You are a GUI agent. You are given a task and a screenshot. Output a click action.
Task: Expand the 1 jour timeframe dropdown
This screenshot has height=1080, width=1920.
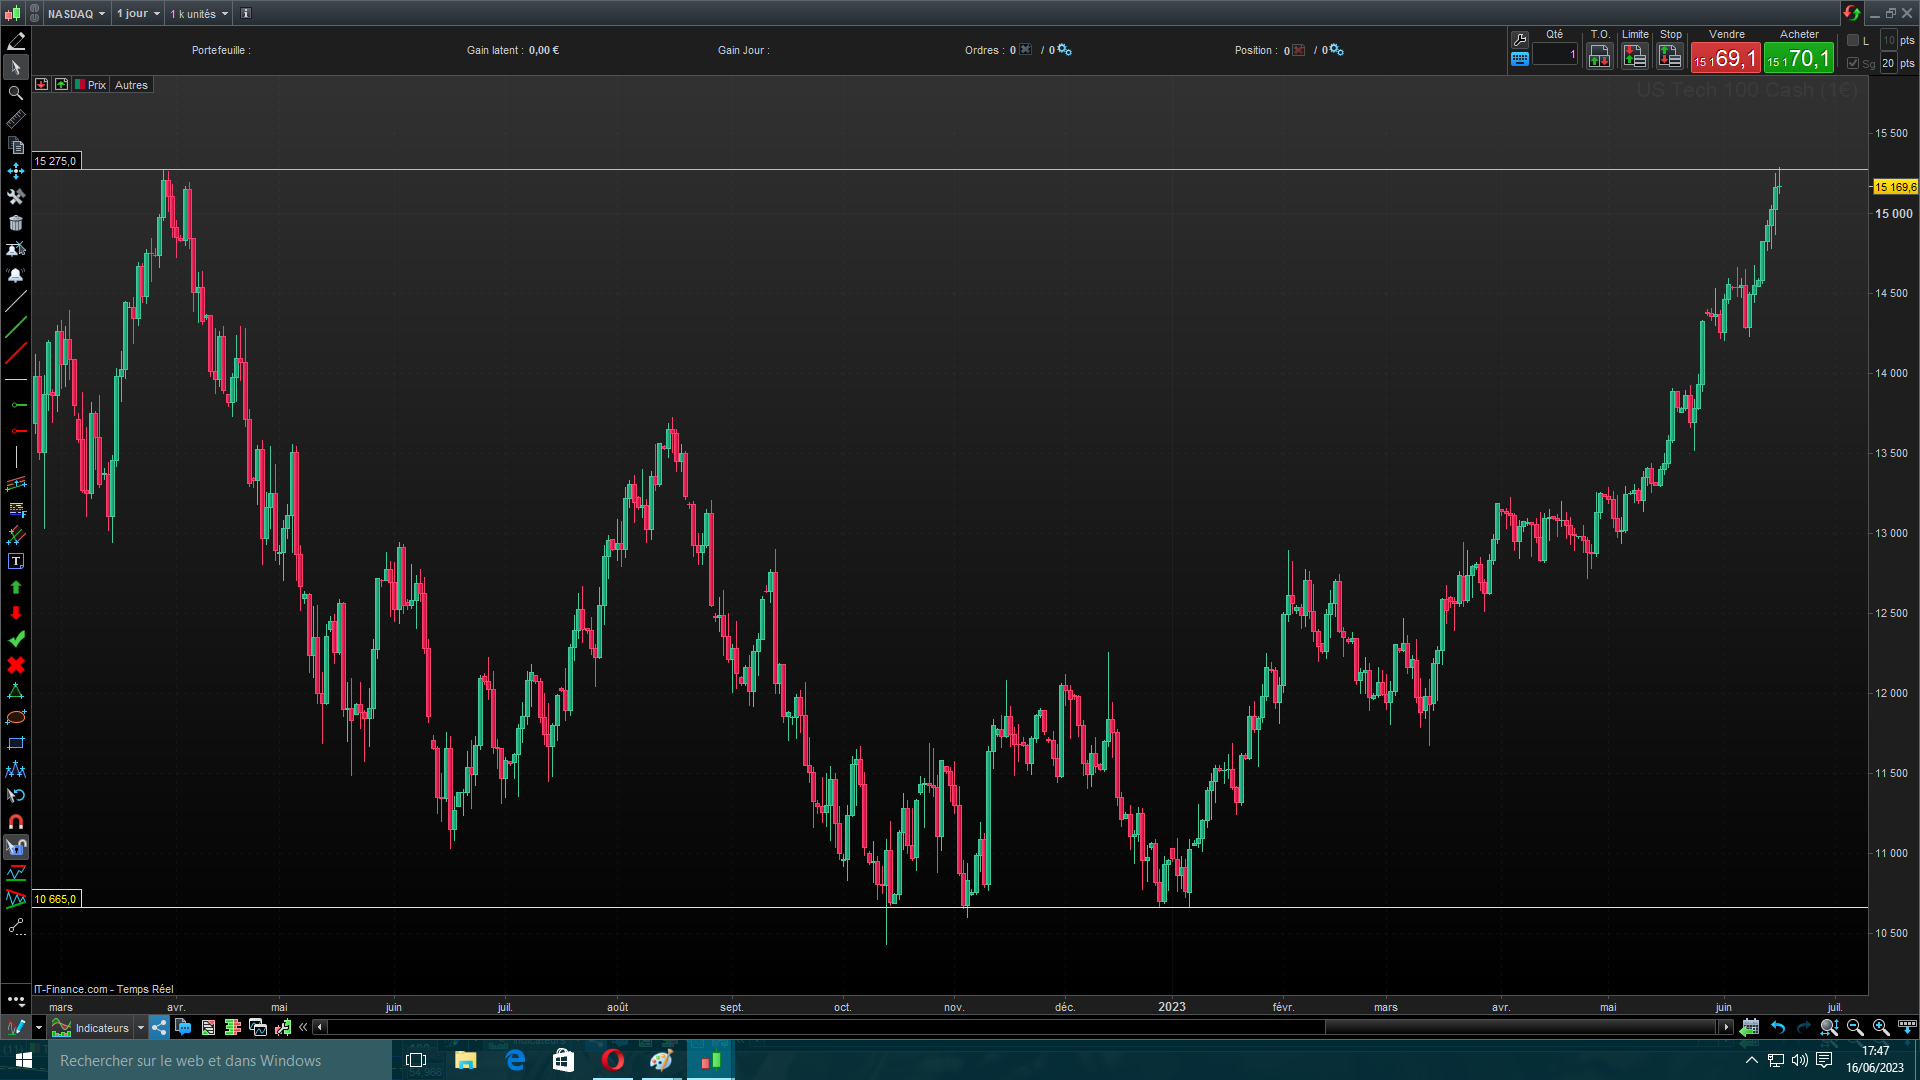coord(138,14)
